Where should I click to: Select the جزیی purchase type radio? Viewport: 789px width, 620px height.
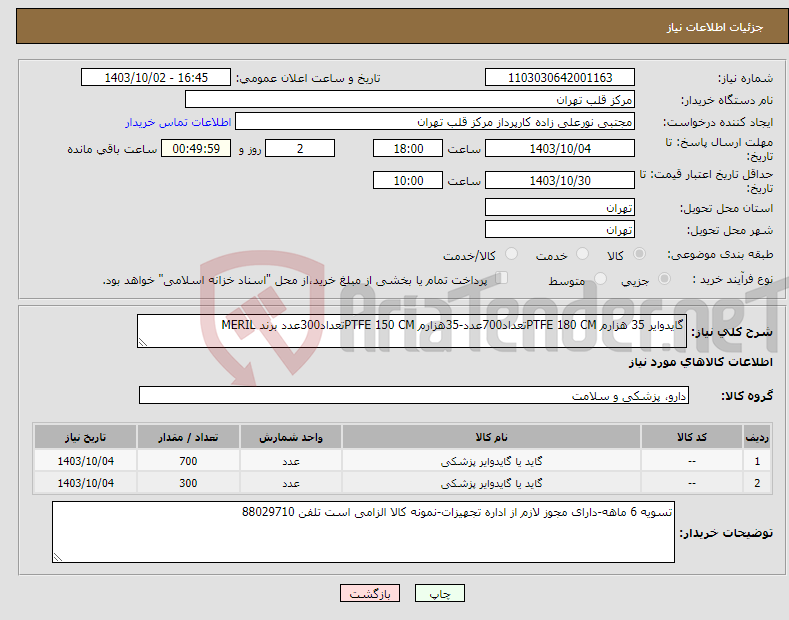pyautogui.click(x=664, y=279)
